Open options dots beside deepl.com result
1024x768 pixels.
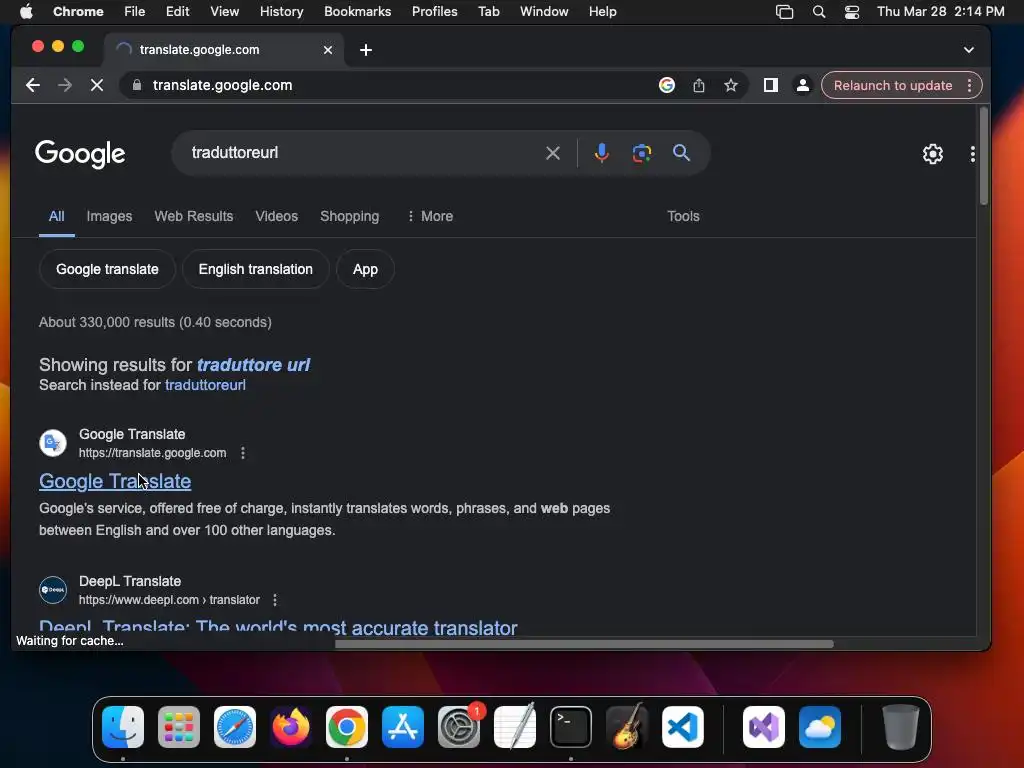point(275,600)
